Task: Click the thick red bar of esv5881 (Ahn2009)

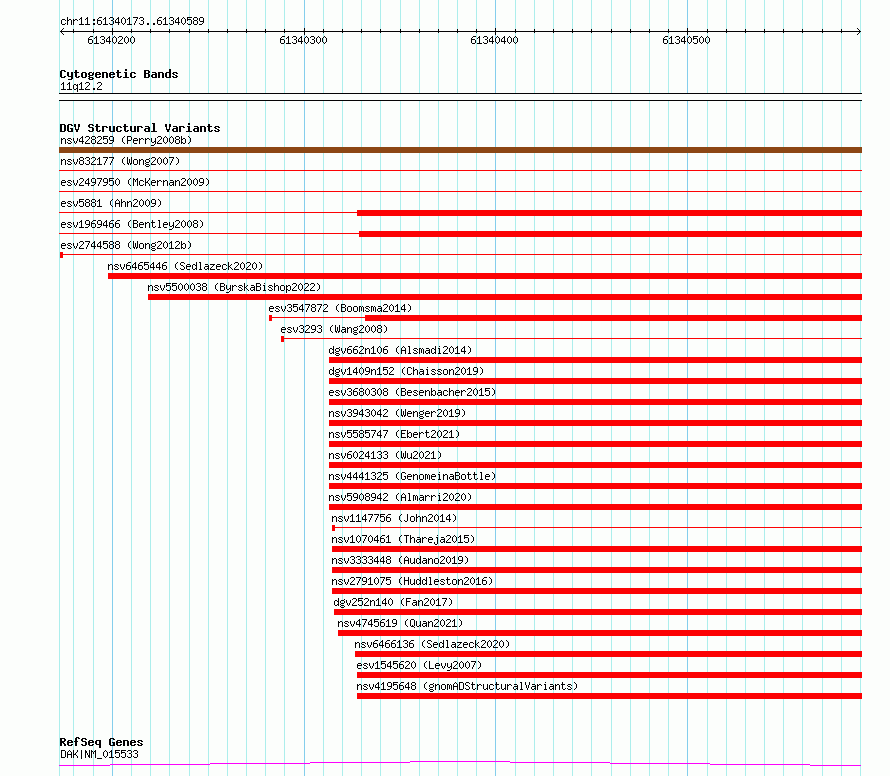Action: point(610,213)
